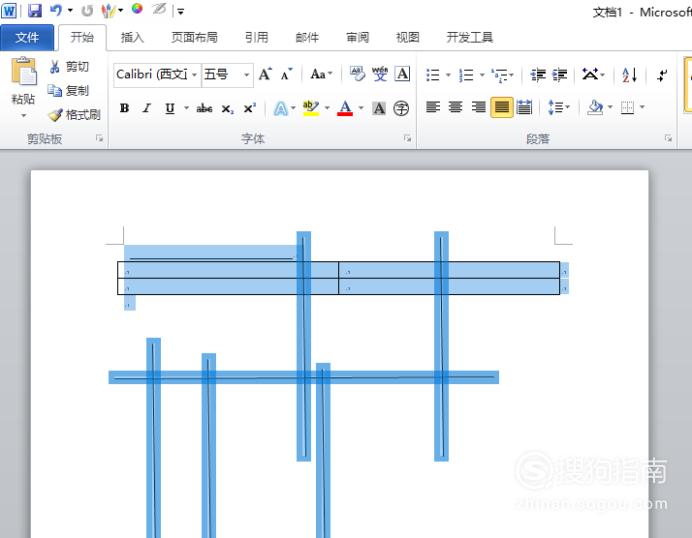Clear formatting with the eraser icon
Screen dimensions: 692x538
point(357,74)
